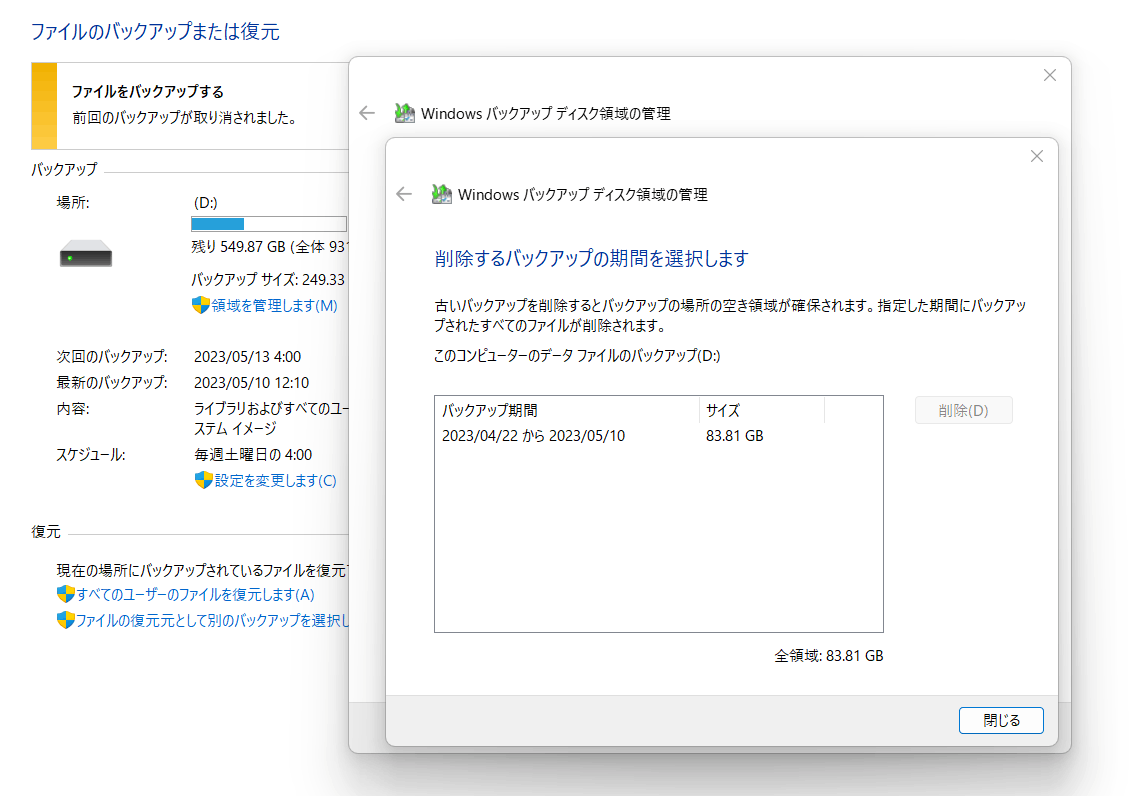This screenshot has width=1133, height=796.
Task: Close the front disk management dialog
Action: coord(1037,156)
